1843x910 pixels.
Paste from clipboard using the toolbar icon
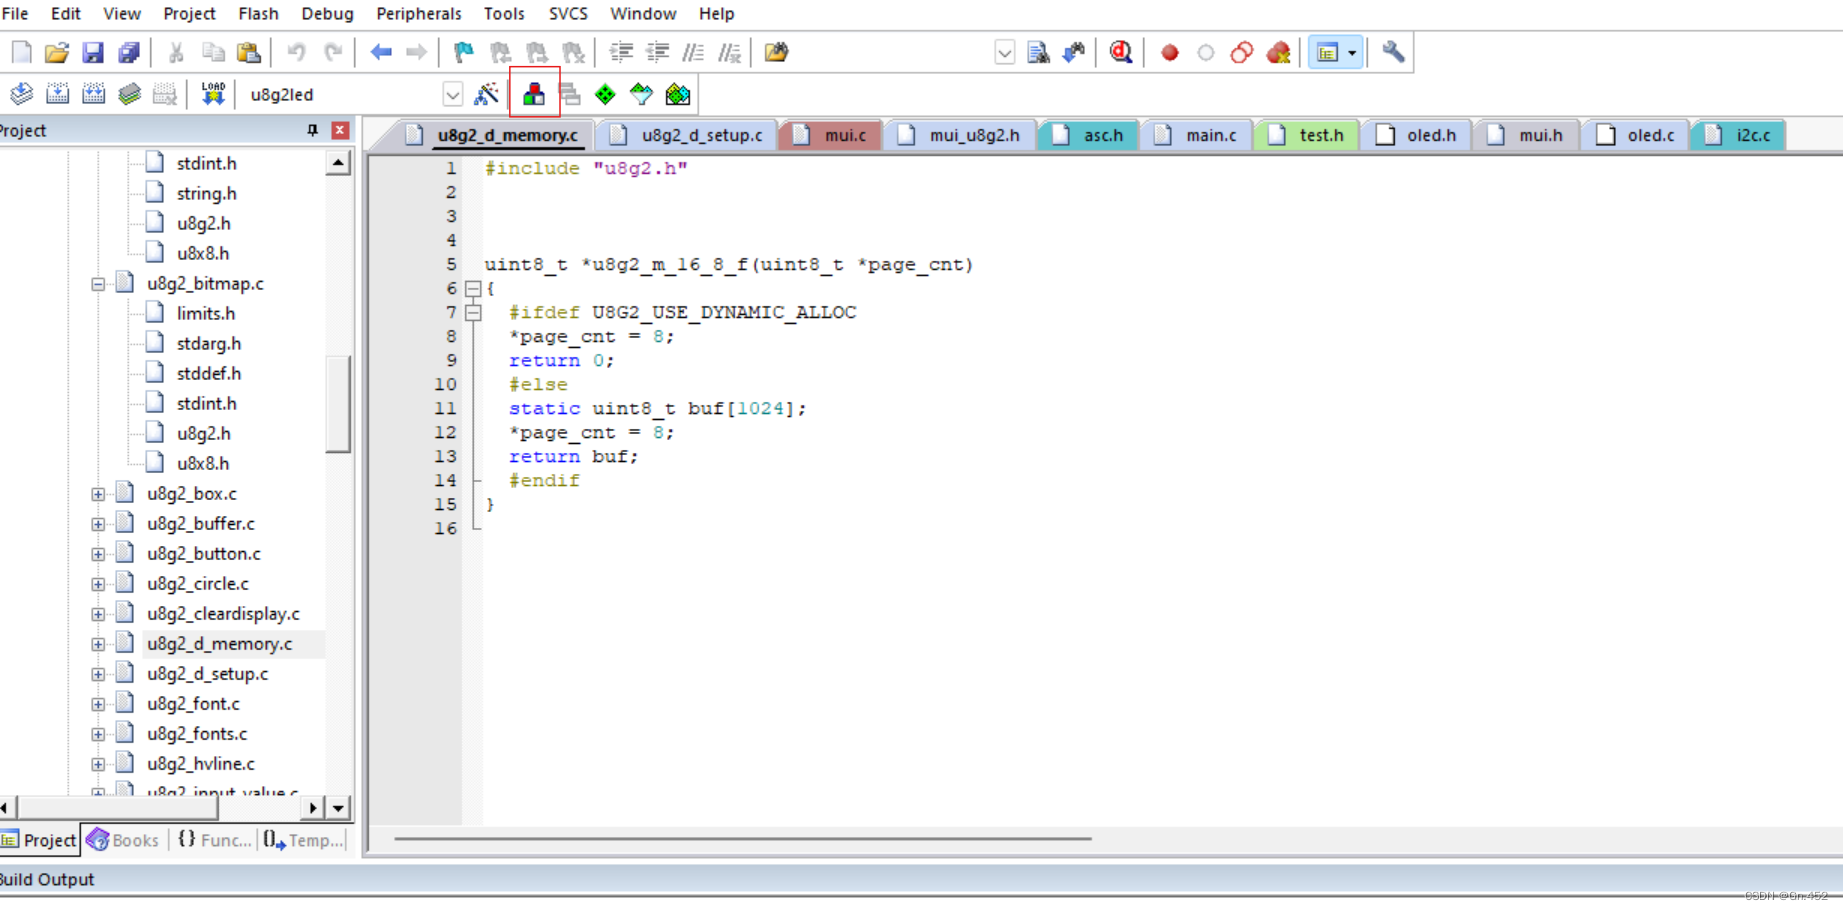[249, 52]
